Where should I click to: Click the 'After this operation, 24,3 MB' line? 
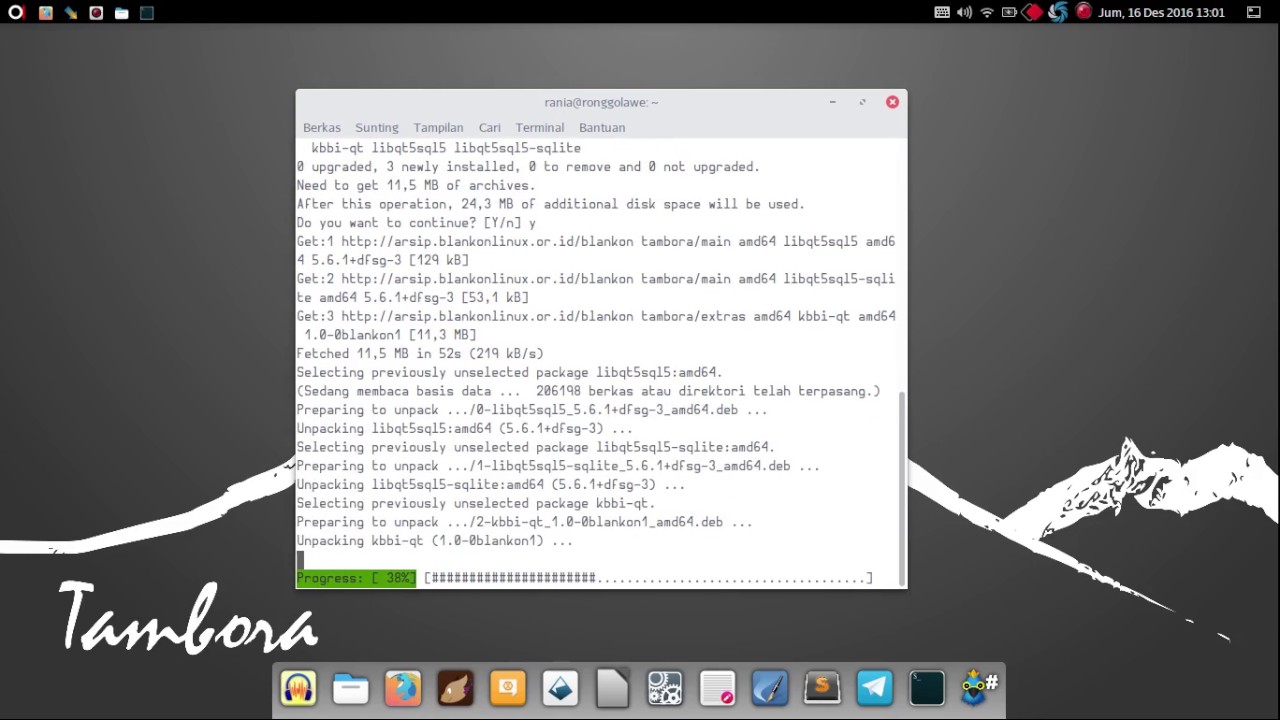[550, 204]
